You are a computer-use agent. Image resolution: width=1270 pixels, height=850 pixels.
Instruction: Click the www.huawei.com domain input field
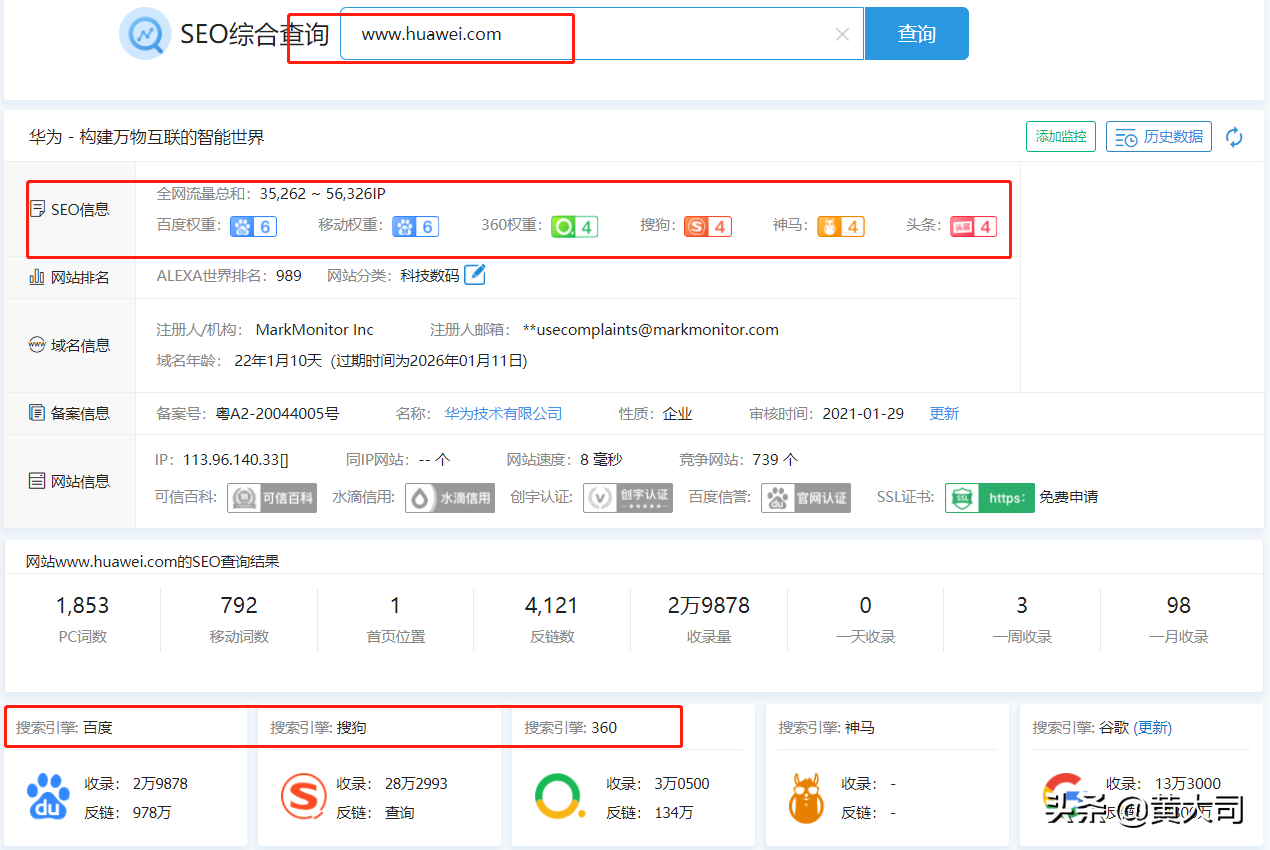point(602,34)
